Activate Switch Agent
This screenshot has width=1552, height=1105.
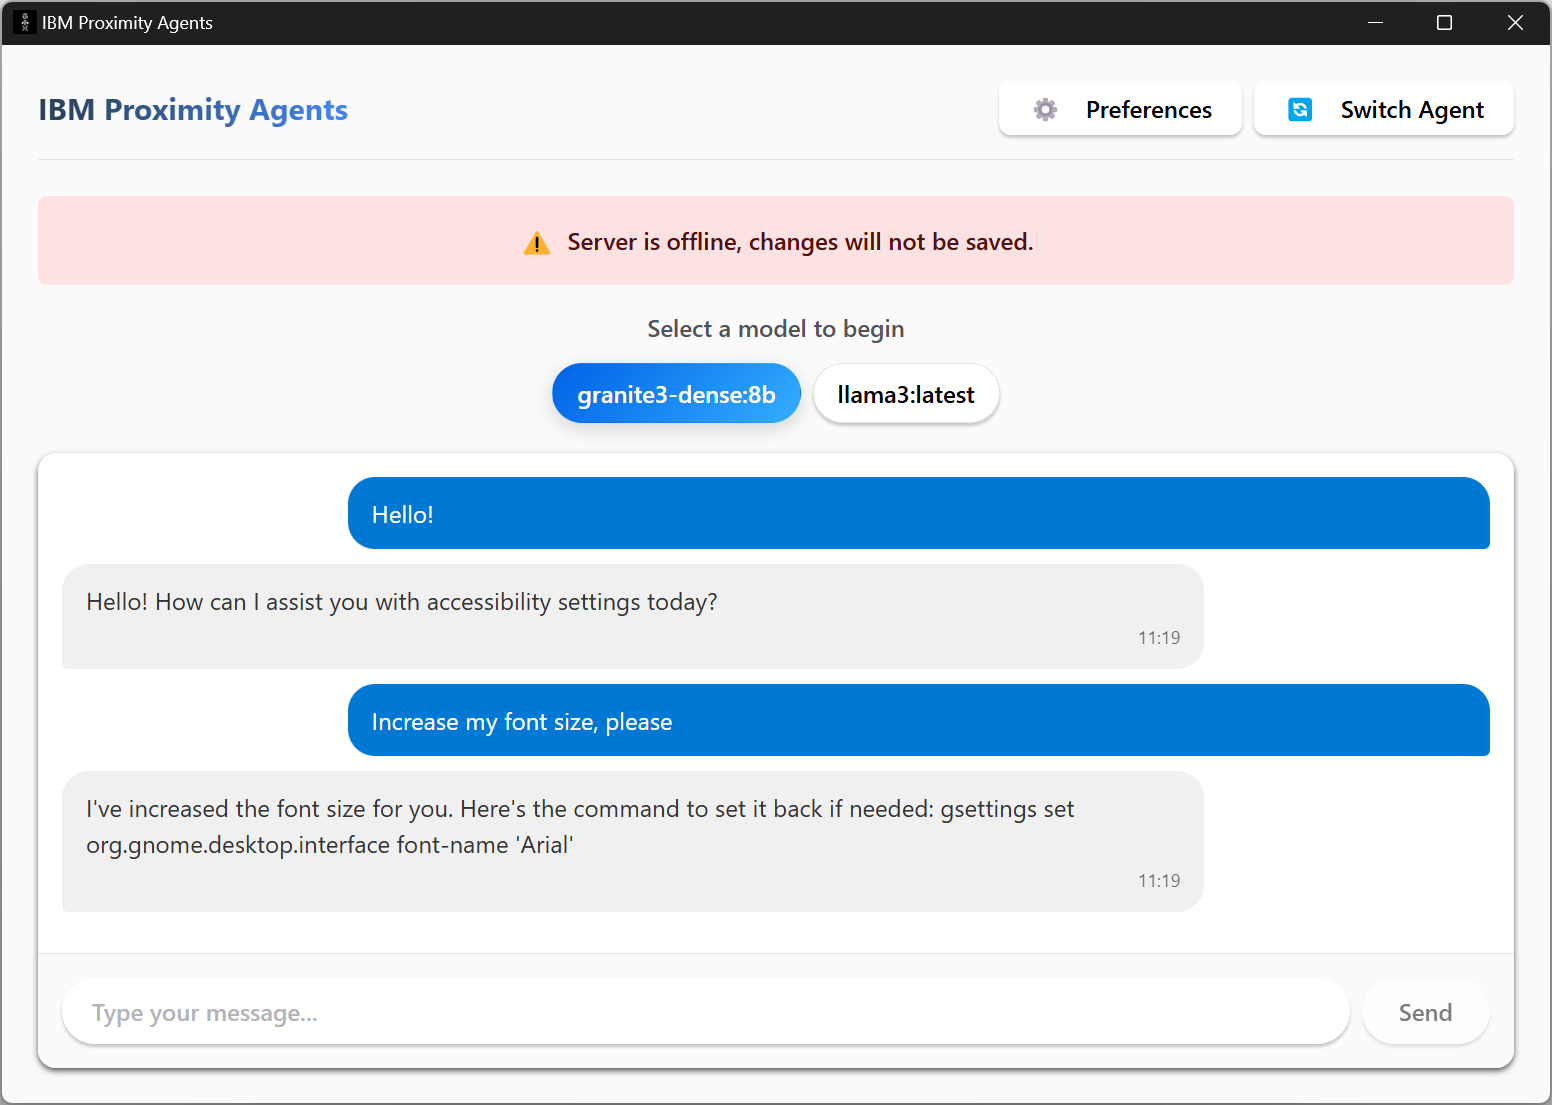pos(1384,109)
